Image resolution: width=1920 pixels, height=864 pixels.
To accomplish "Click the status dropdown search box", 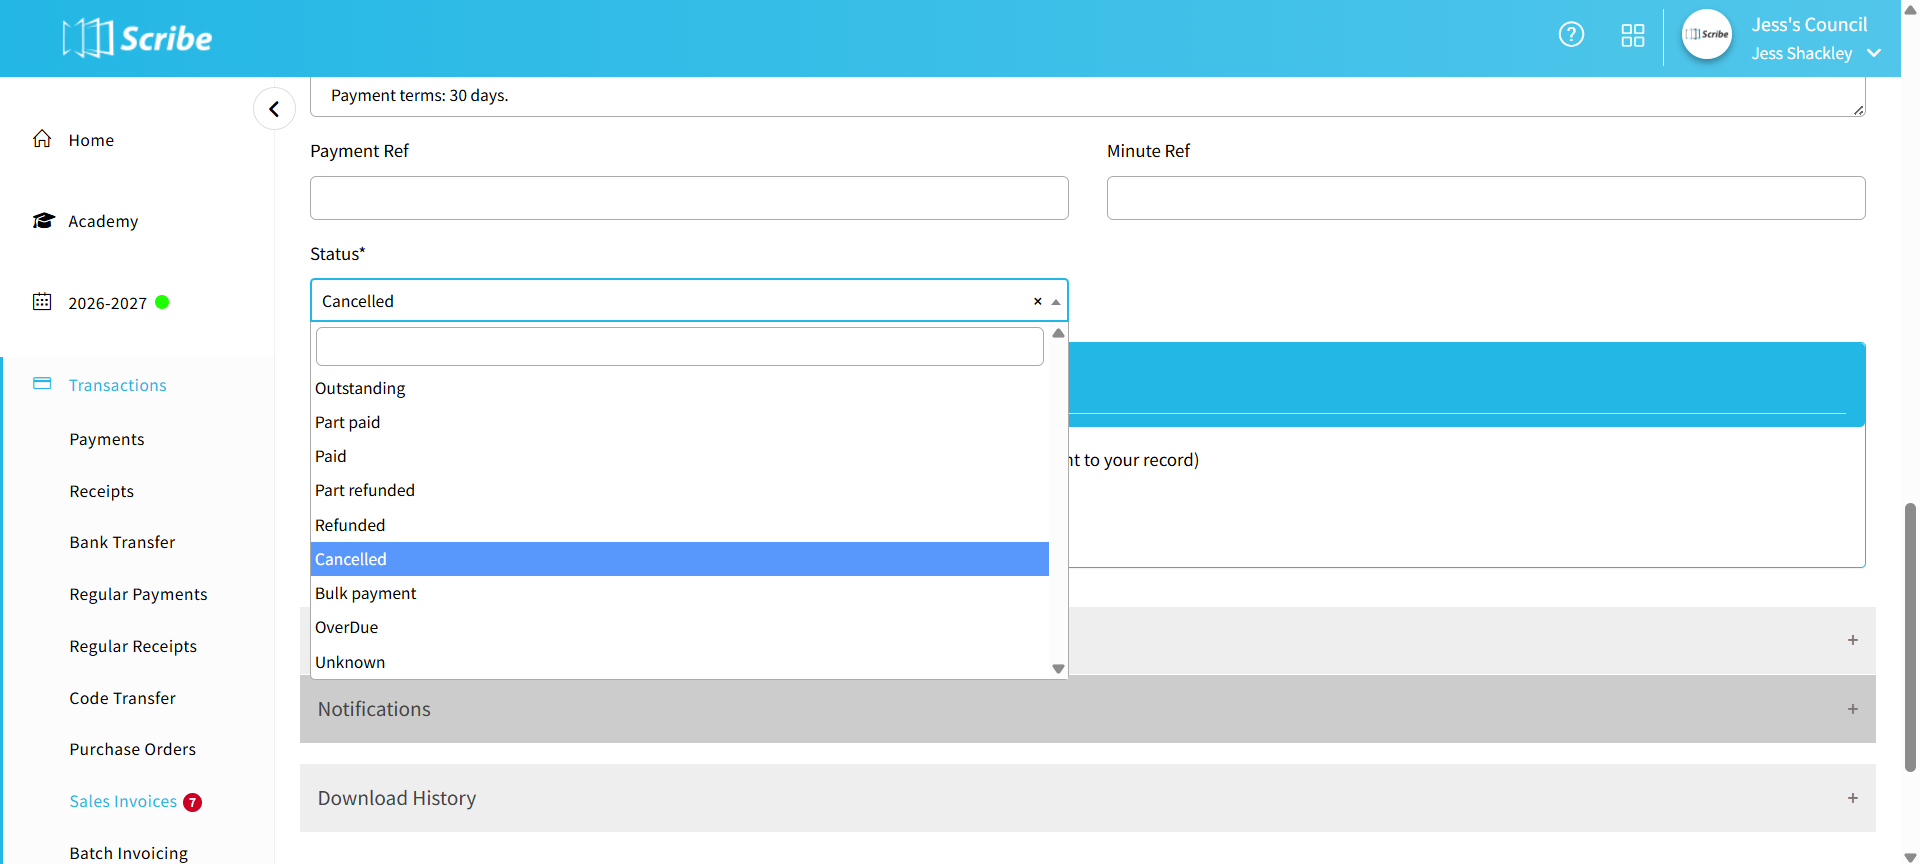I will pyautogui.click(x=679, y=346).
